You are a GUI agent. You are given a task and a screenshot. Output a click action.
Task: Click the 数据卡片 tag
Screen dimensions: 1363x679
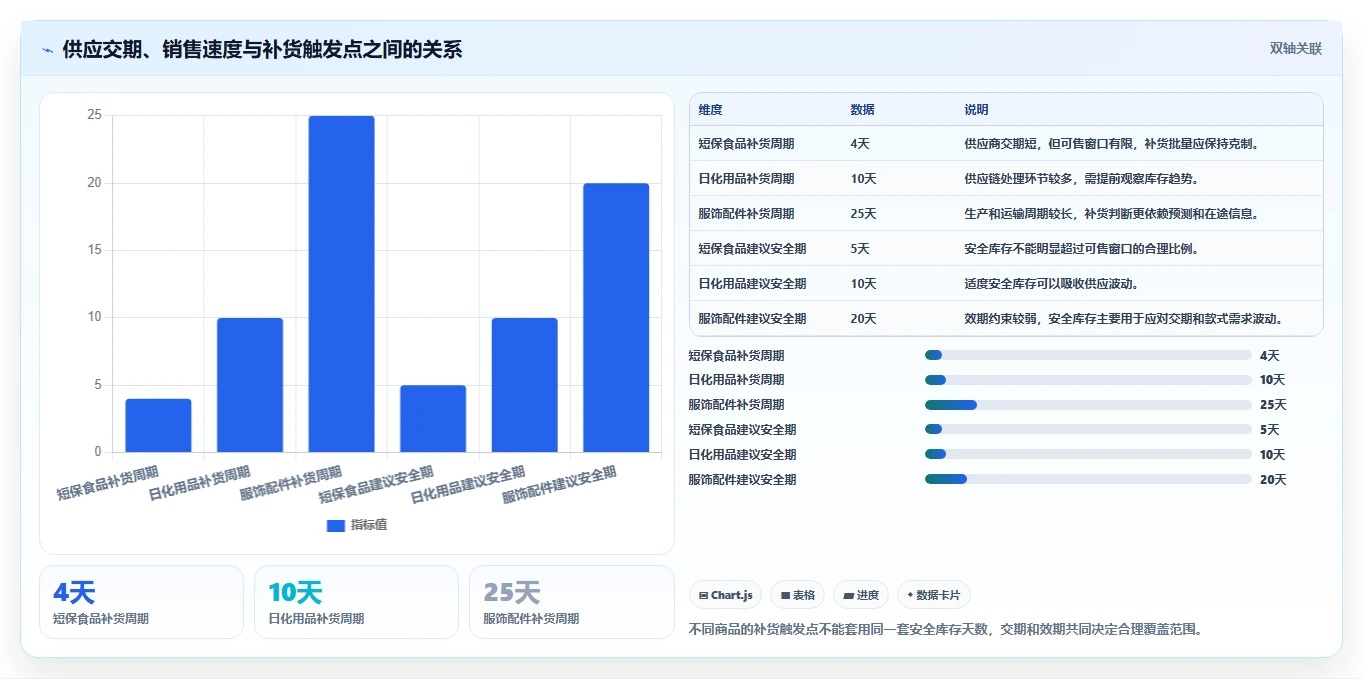933,595
